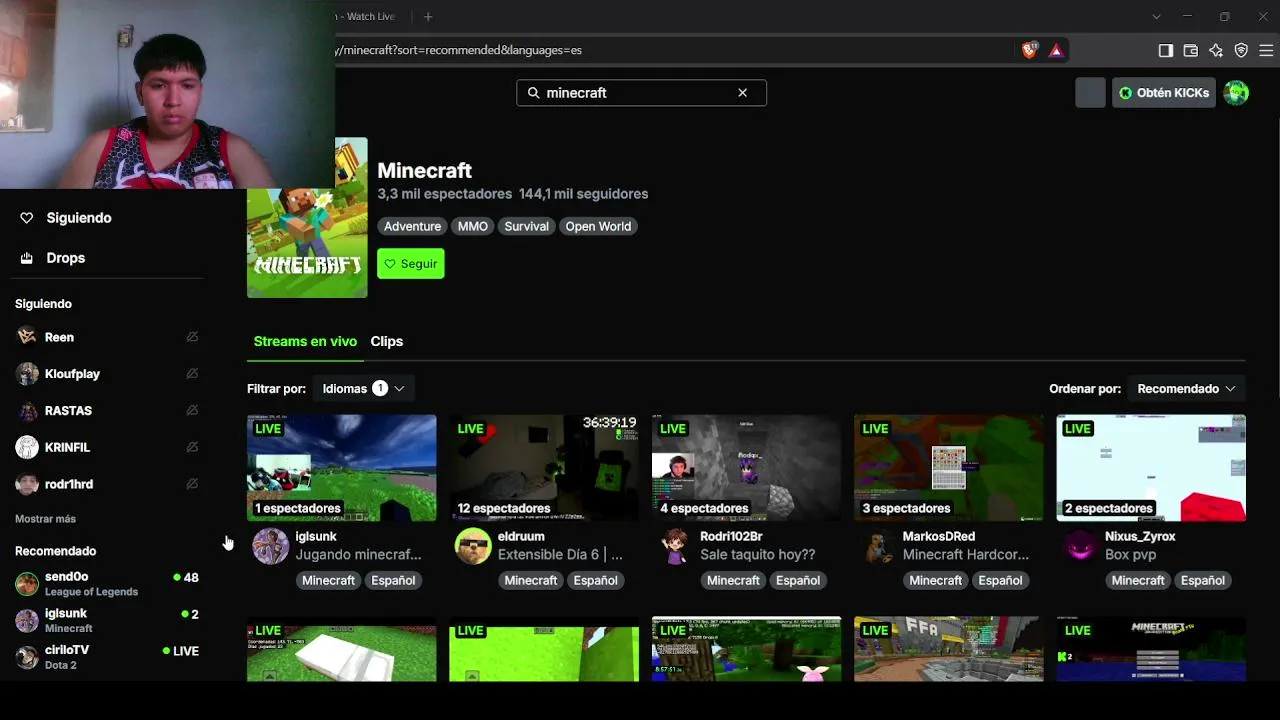
Task: Open RASTAS channel avatar
Action: (x=27, y=411)
